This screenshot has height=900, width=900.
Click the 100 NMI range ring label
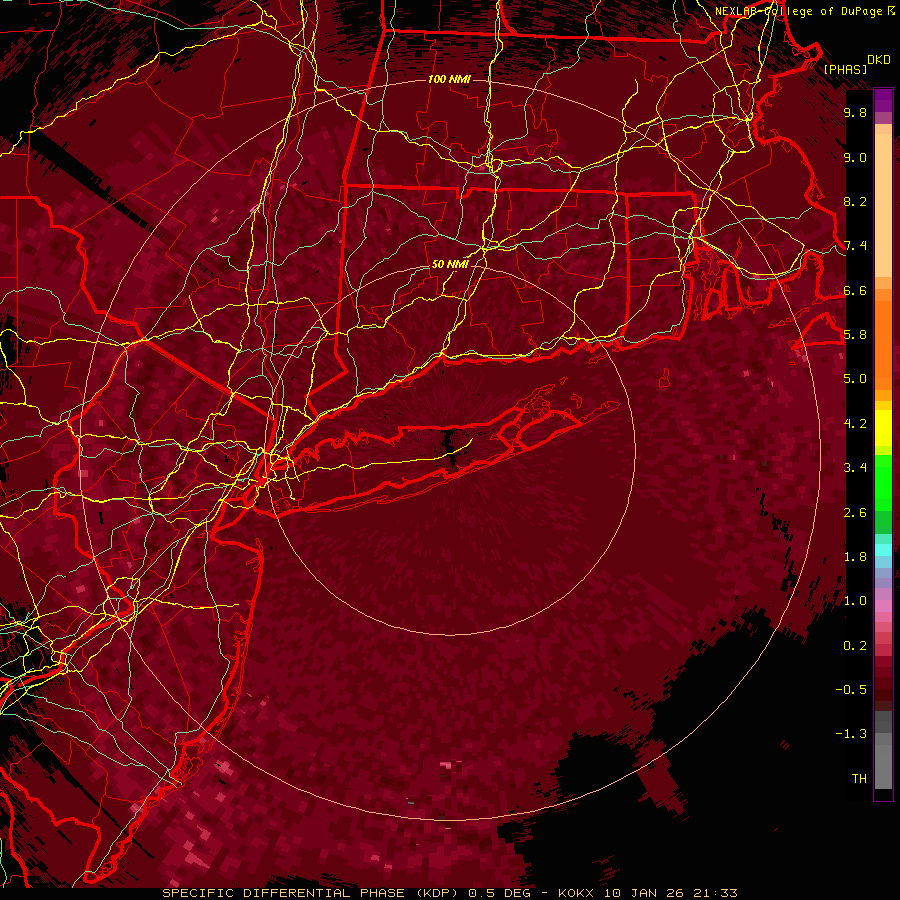tap(449, 79)
